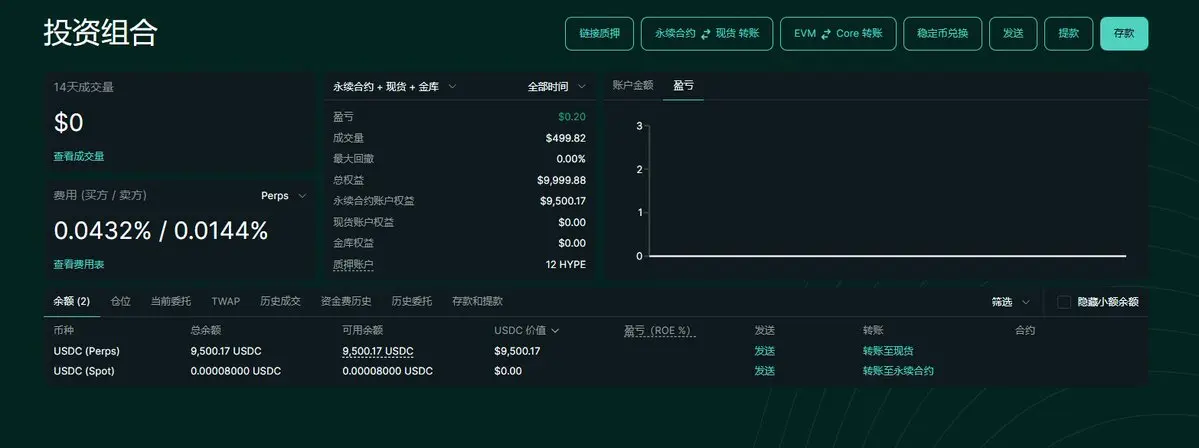Click the 盈亏 value $0.20
Image resolution: width=1199 pixels, height=448 pixels.
point(572,117)
